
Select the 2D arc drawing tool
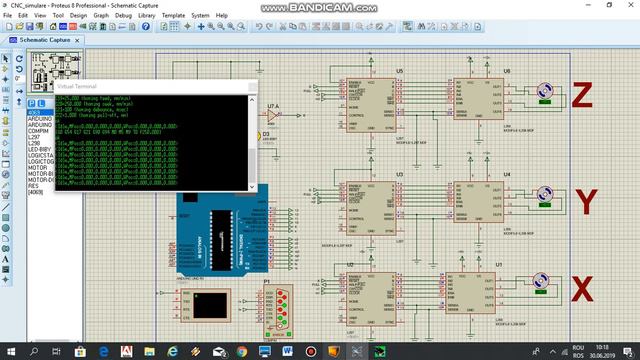5,238
